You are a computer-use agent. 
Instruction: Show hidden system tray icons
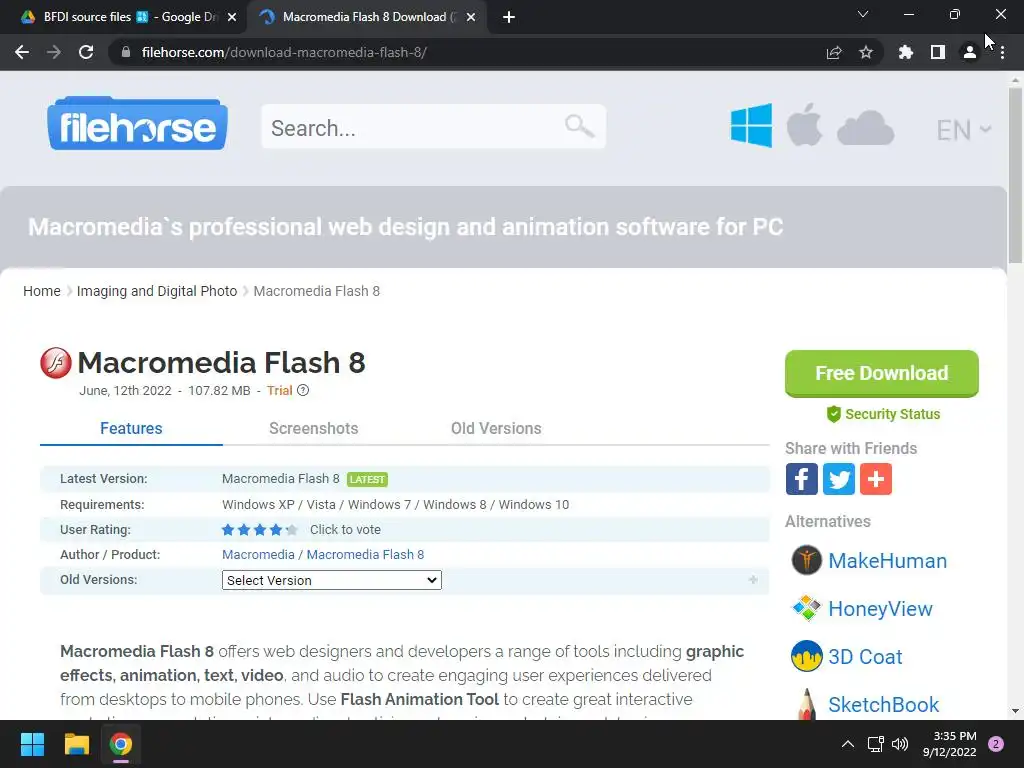pyautogui.click(x=848, y=744)
